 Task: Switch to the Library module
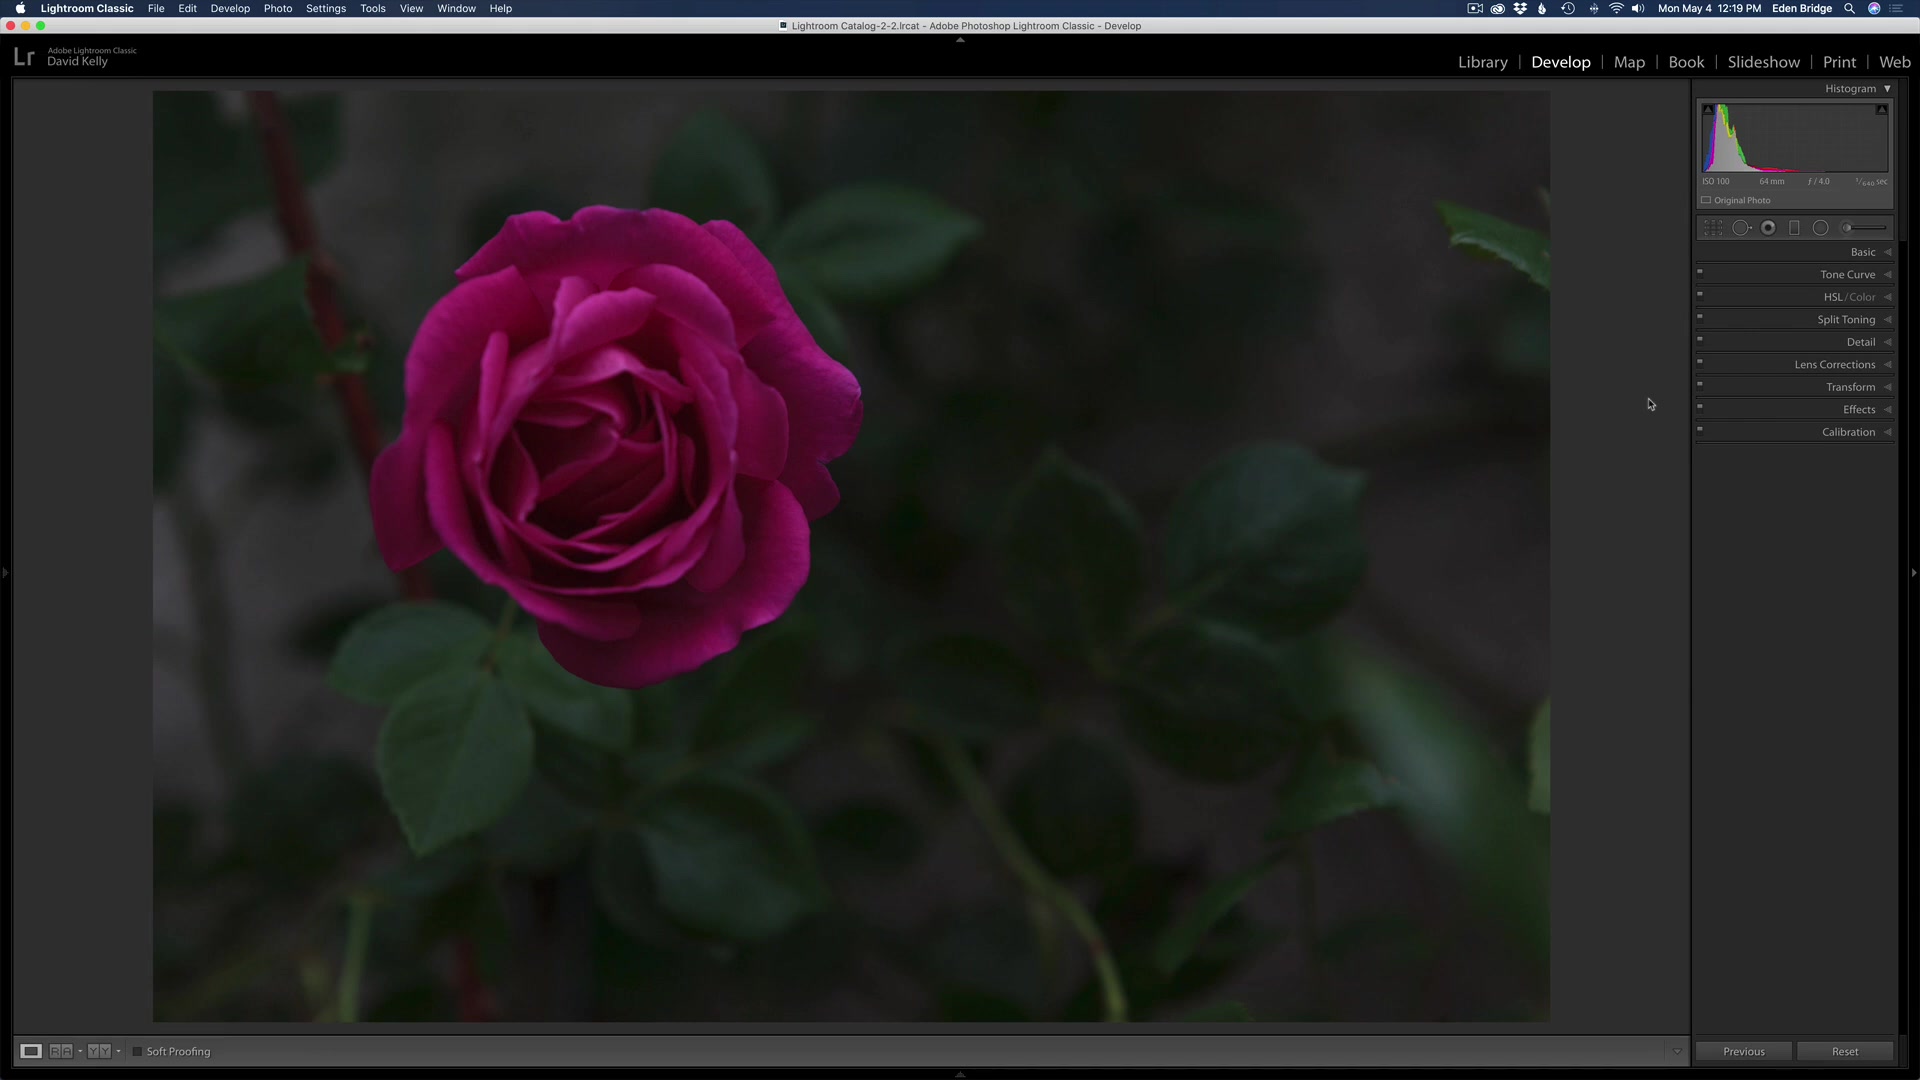point(1482,62)
